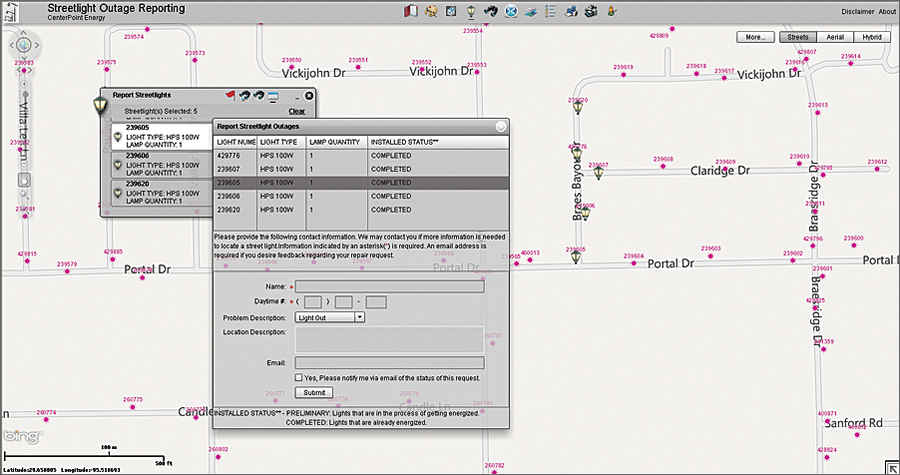Open the Problem Description dropdown

point(330,317)
